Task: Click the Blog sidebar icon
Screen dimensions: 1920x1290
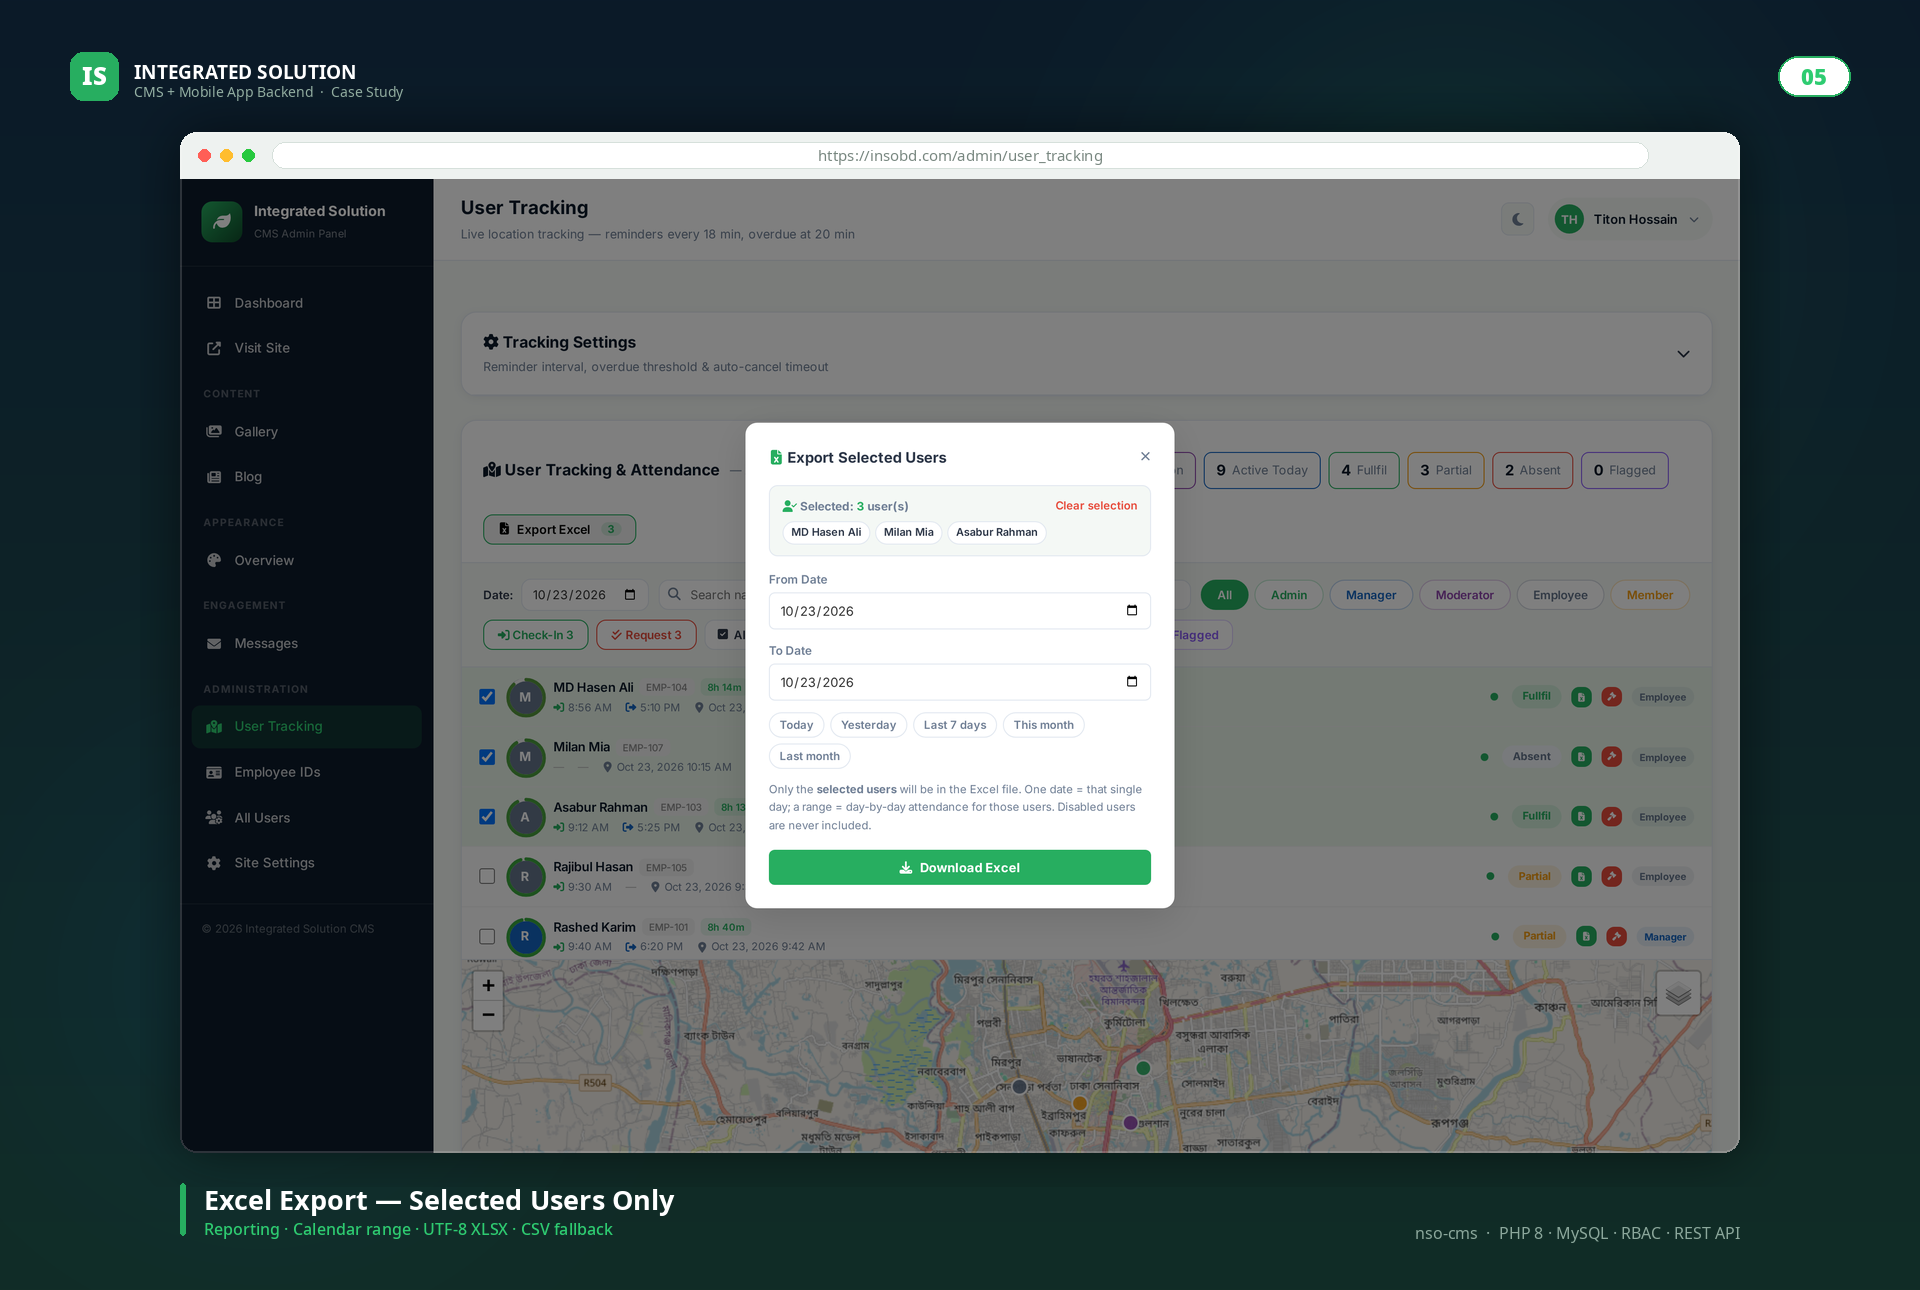Action: [x=214, y=477]
